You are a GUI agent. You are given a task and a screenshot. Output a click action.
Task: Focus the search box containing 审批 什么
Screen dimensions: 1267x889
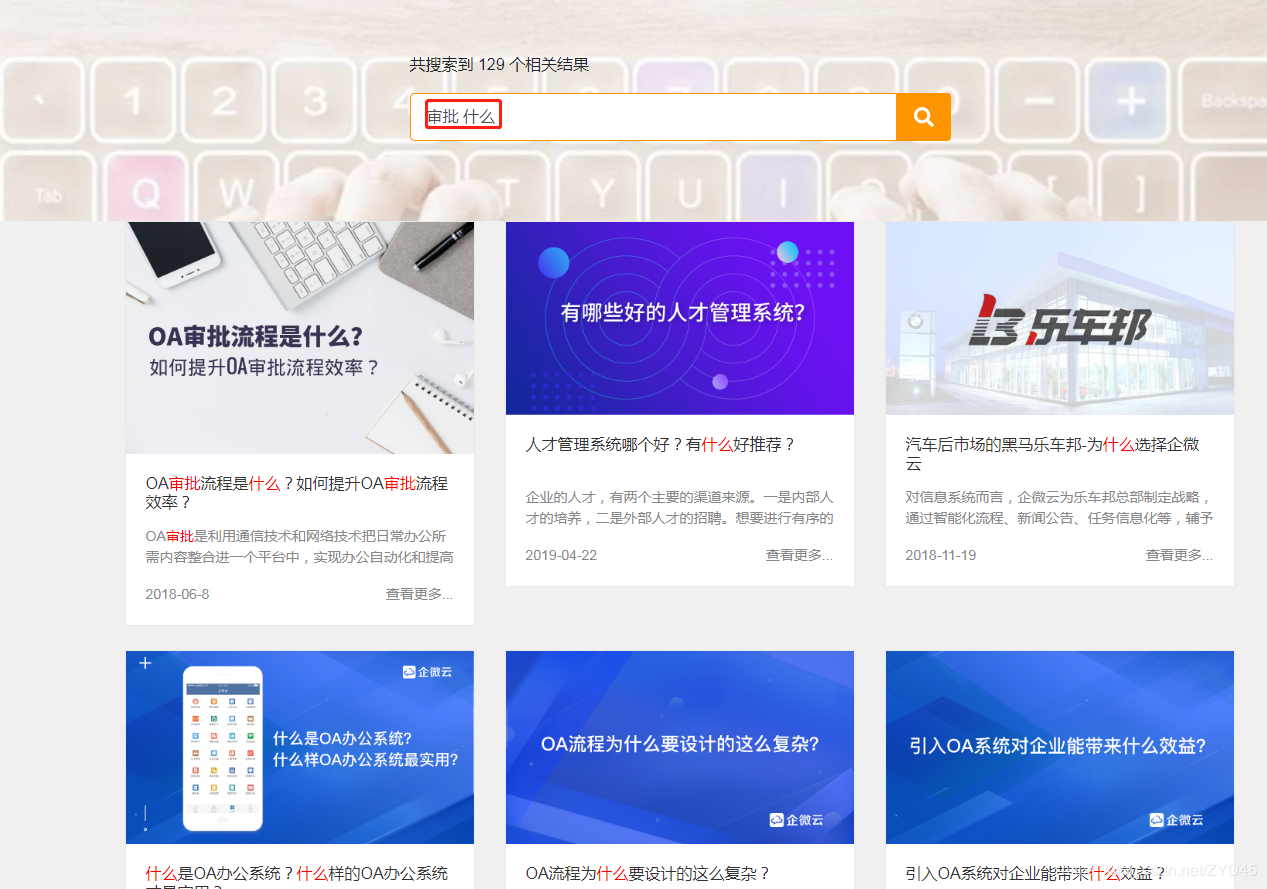coord(653,117)
